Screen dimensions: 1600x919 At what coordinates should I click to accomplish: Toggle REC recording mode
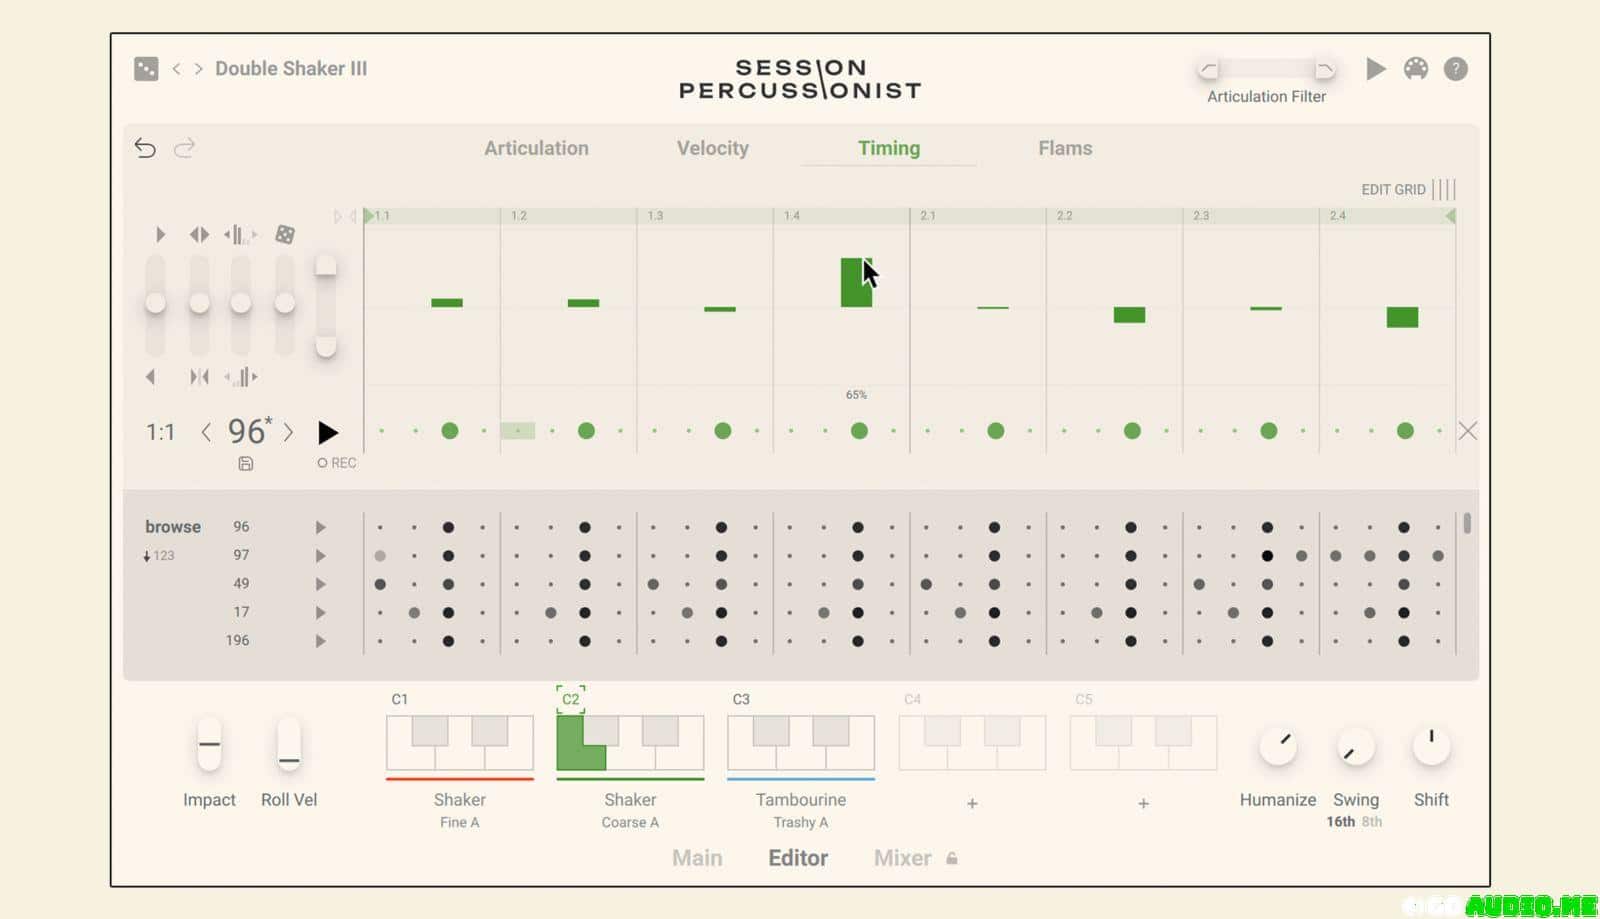tap(337, 463)
